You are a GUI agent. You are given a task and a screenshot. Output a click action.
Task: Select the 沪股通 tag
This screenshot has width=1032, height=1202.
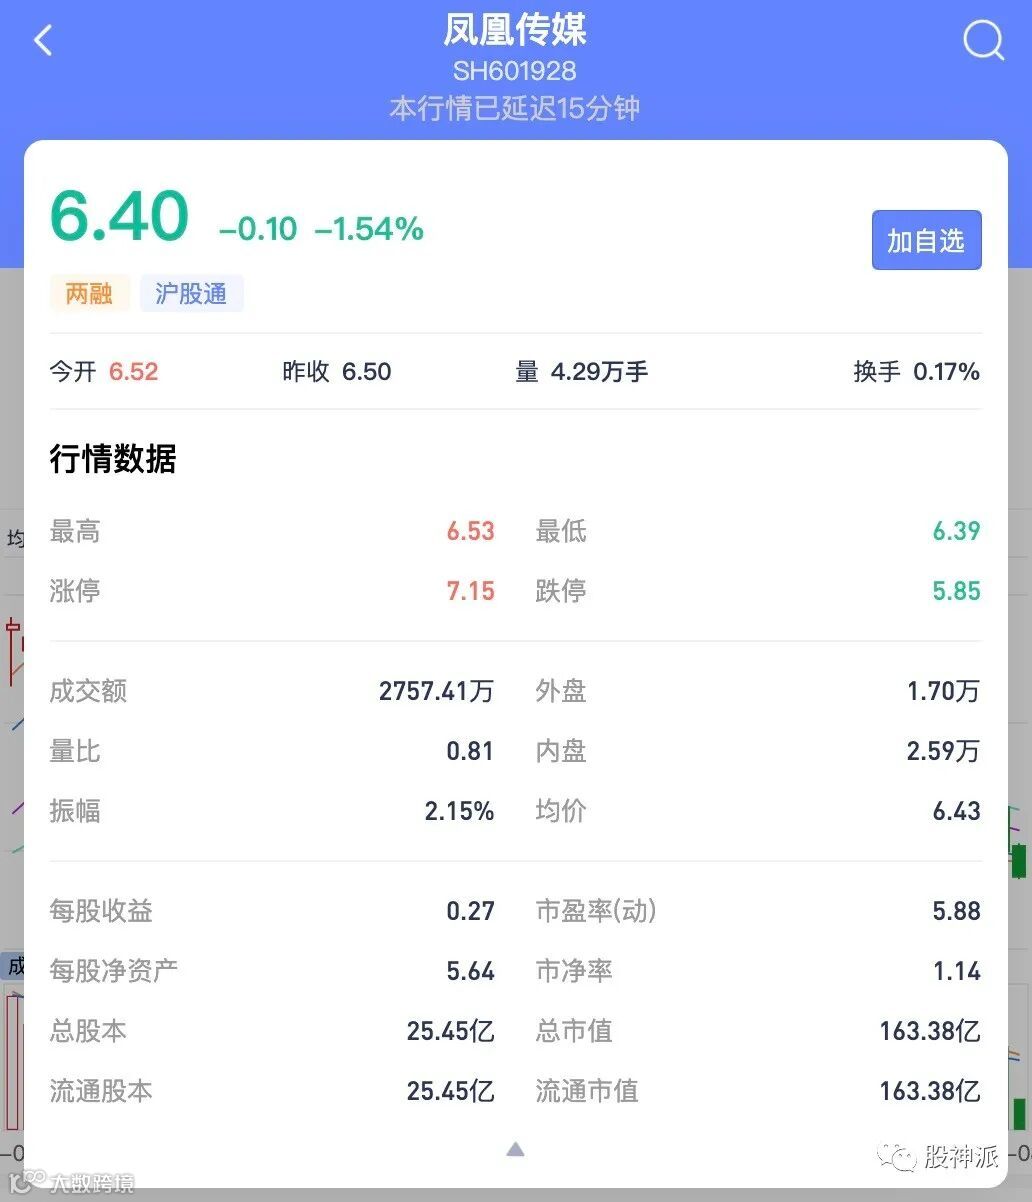click(x=191, y=294)
